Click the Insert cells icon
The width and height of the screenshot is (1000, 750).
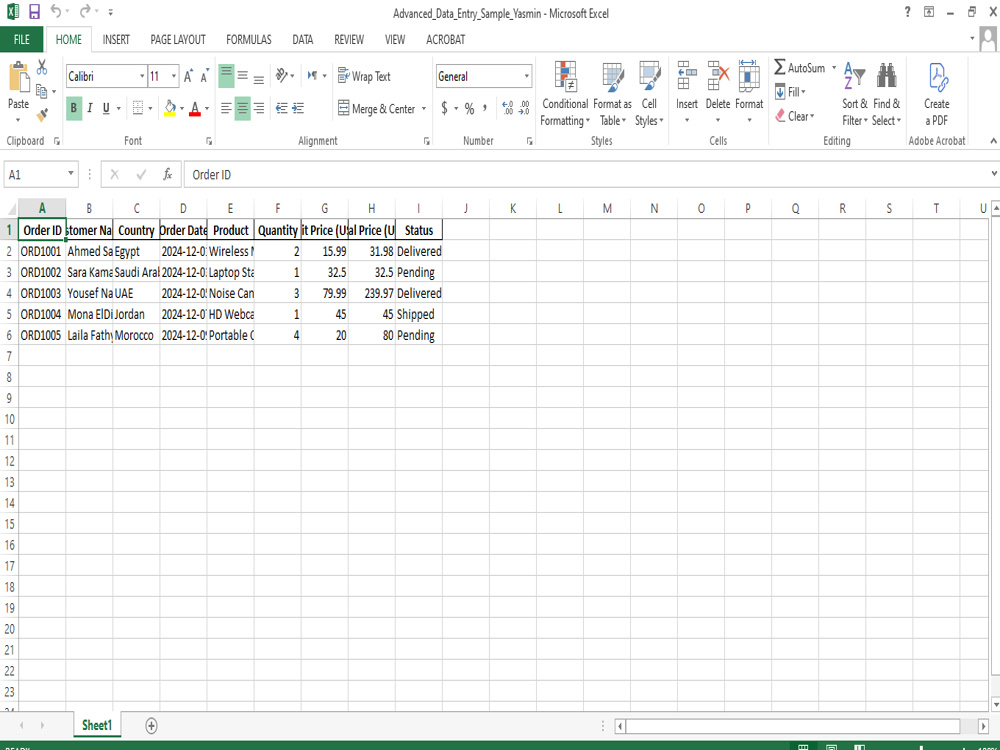click(687, 75)
